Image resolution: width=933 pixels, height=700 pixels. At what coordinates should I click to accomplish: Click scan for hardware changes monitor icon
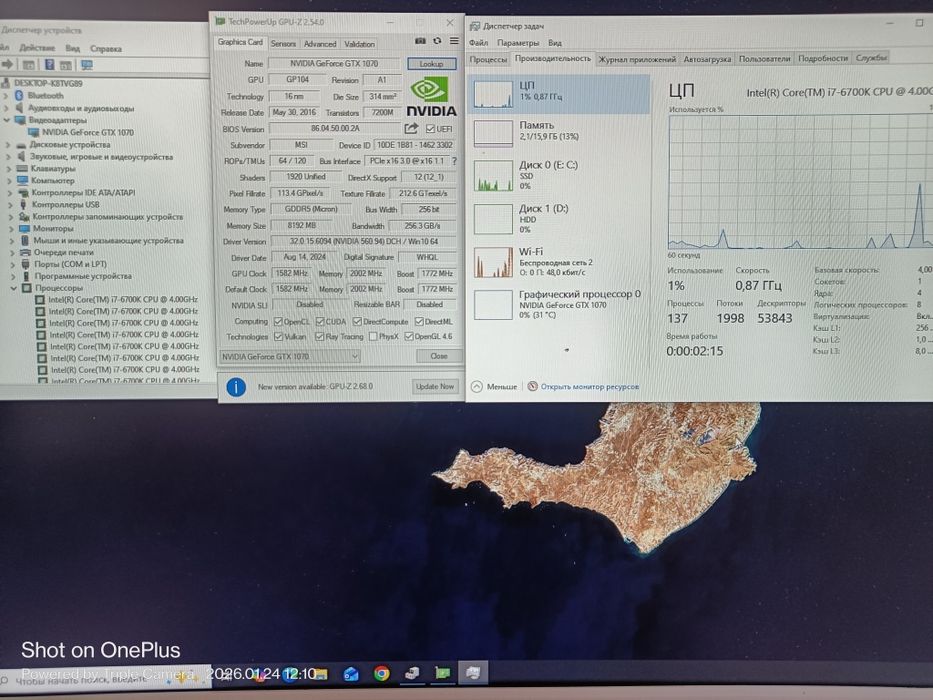87,64
